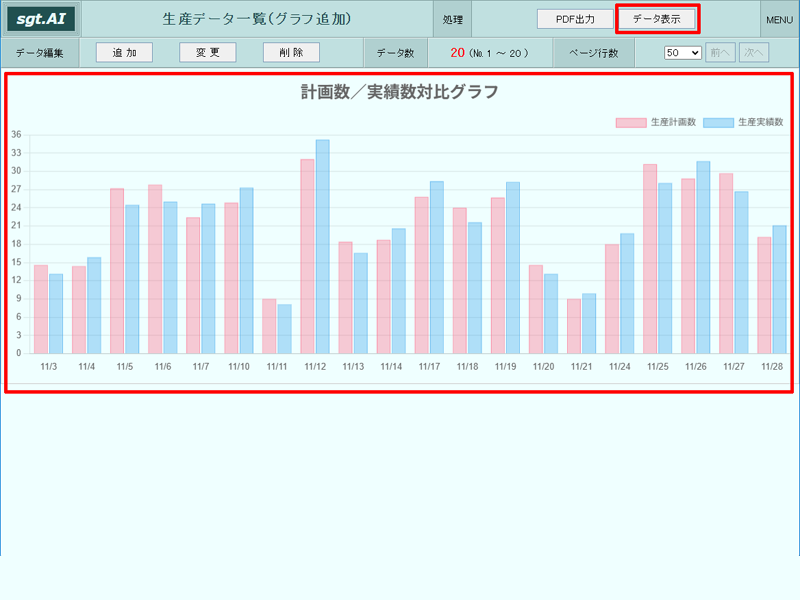Click the chart title 計画数/実績数対比グラフ
The width and height of the screenshot is (800, 600).
tap(399, 92)
